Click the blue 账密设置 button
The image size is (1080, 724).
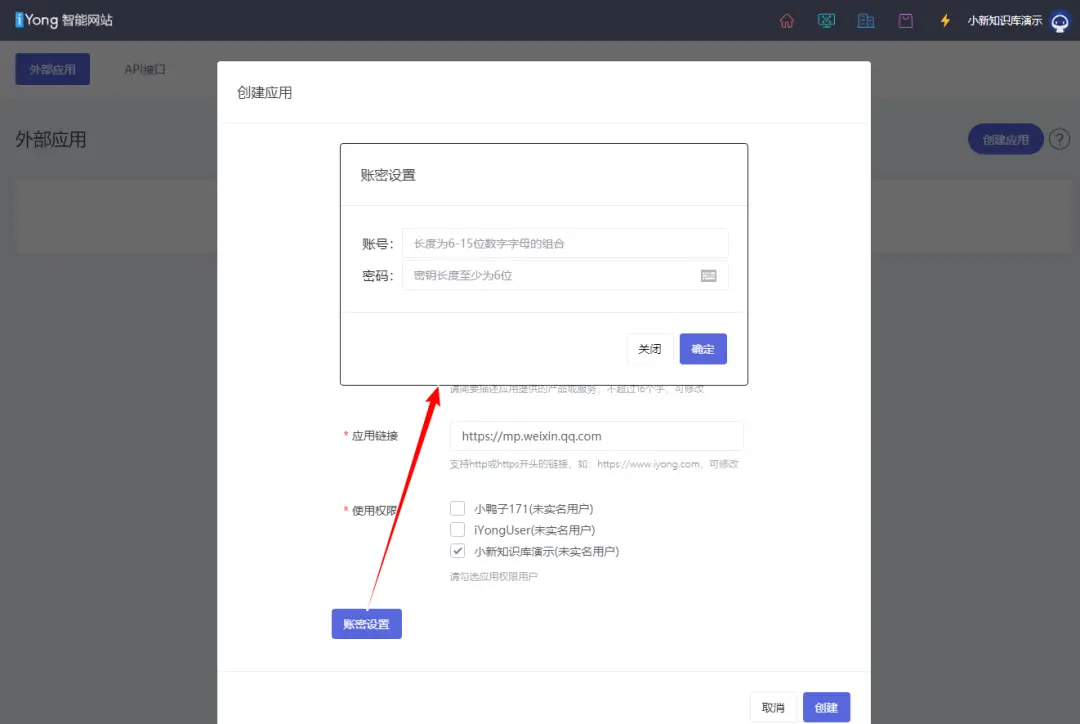[366, 624]
